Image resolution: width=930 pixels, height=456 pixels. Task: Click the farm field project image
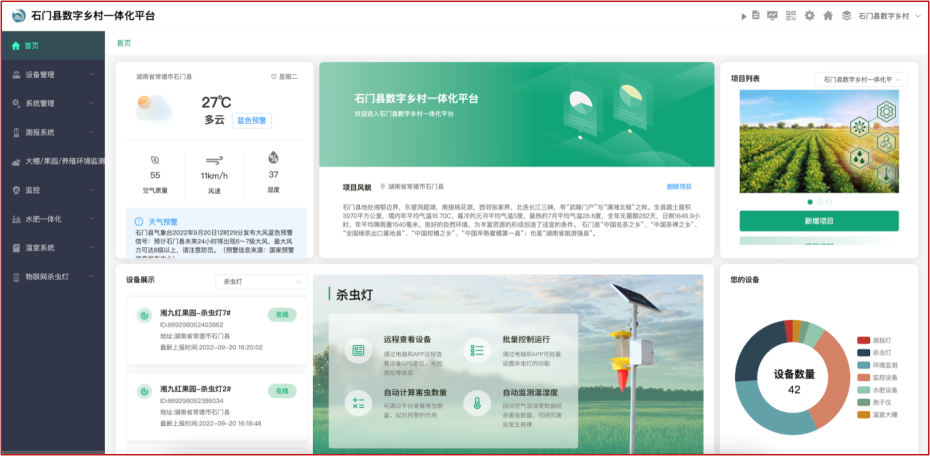819,141
